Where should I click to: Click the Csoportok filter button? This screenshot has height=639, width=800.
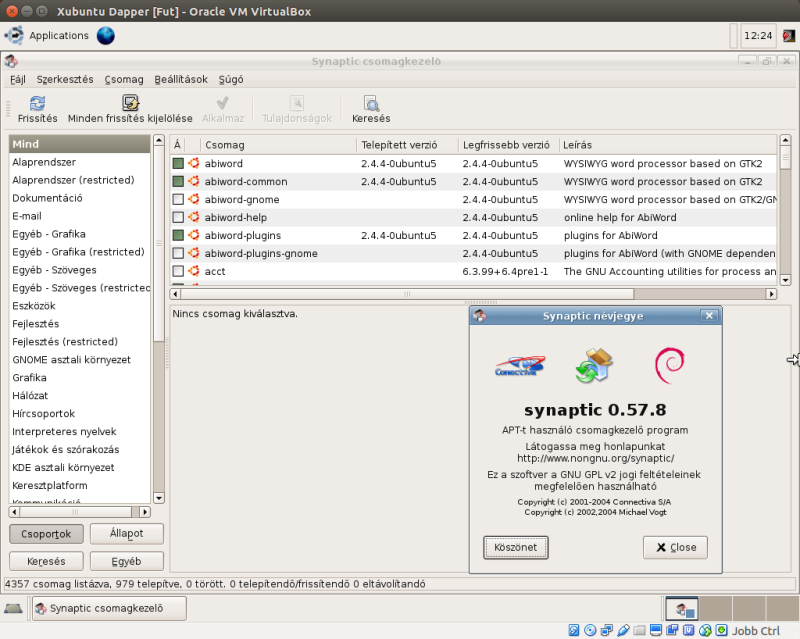pos(46,534)
